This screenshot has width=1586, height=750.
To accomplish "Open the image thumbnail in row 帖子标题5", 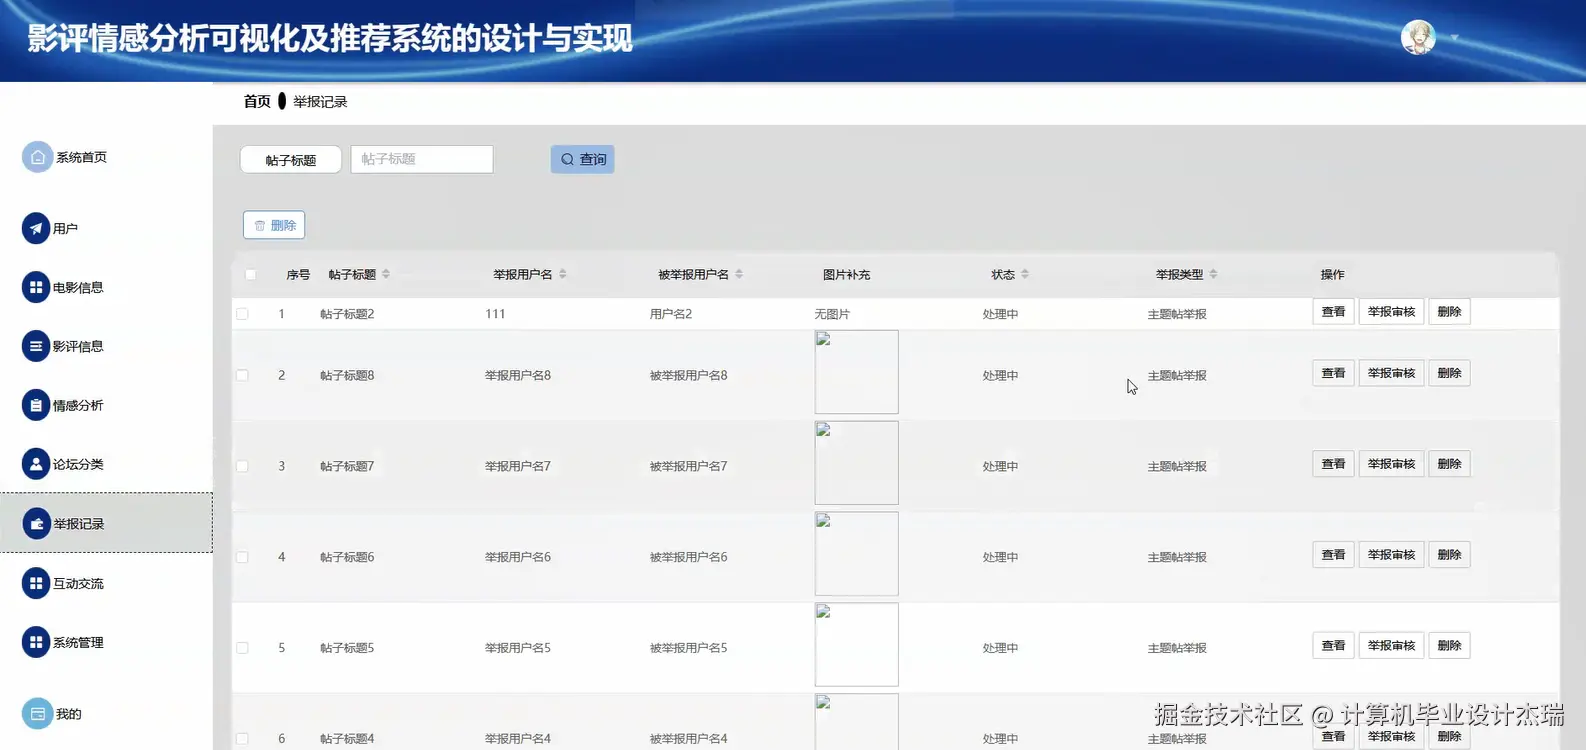I will (x=856, y=645).
